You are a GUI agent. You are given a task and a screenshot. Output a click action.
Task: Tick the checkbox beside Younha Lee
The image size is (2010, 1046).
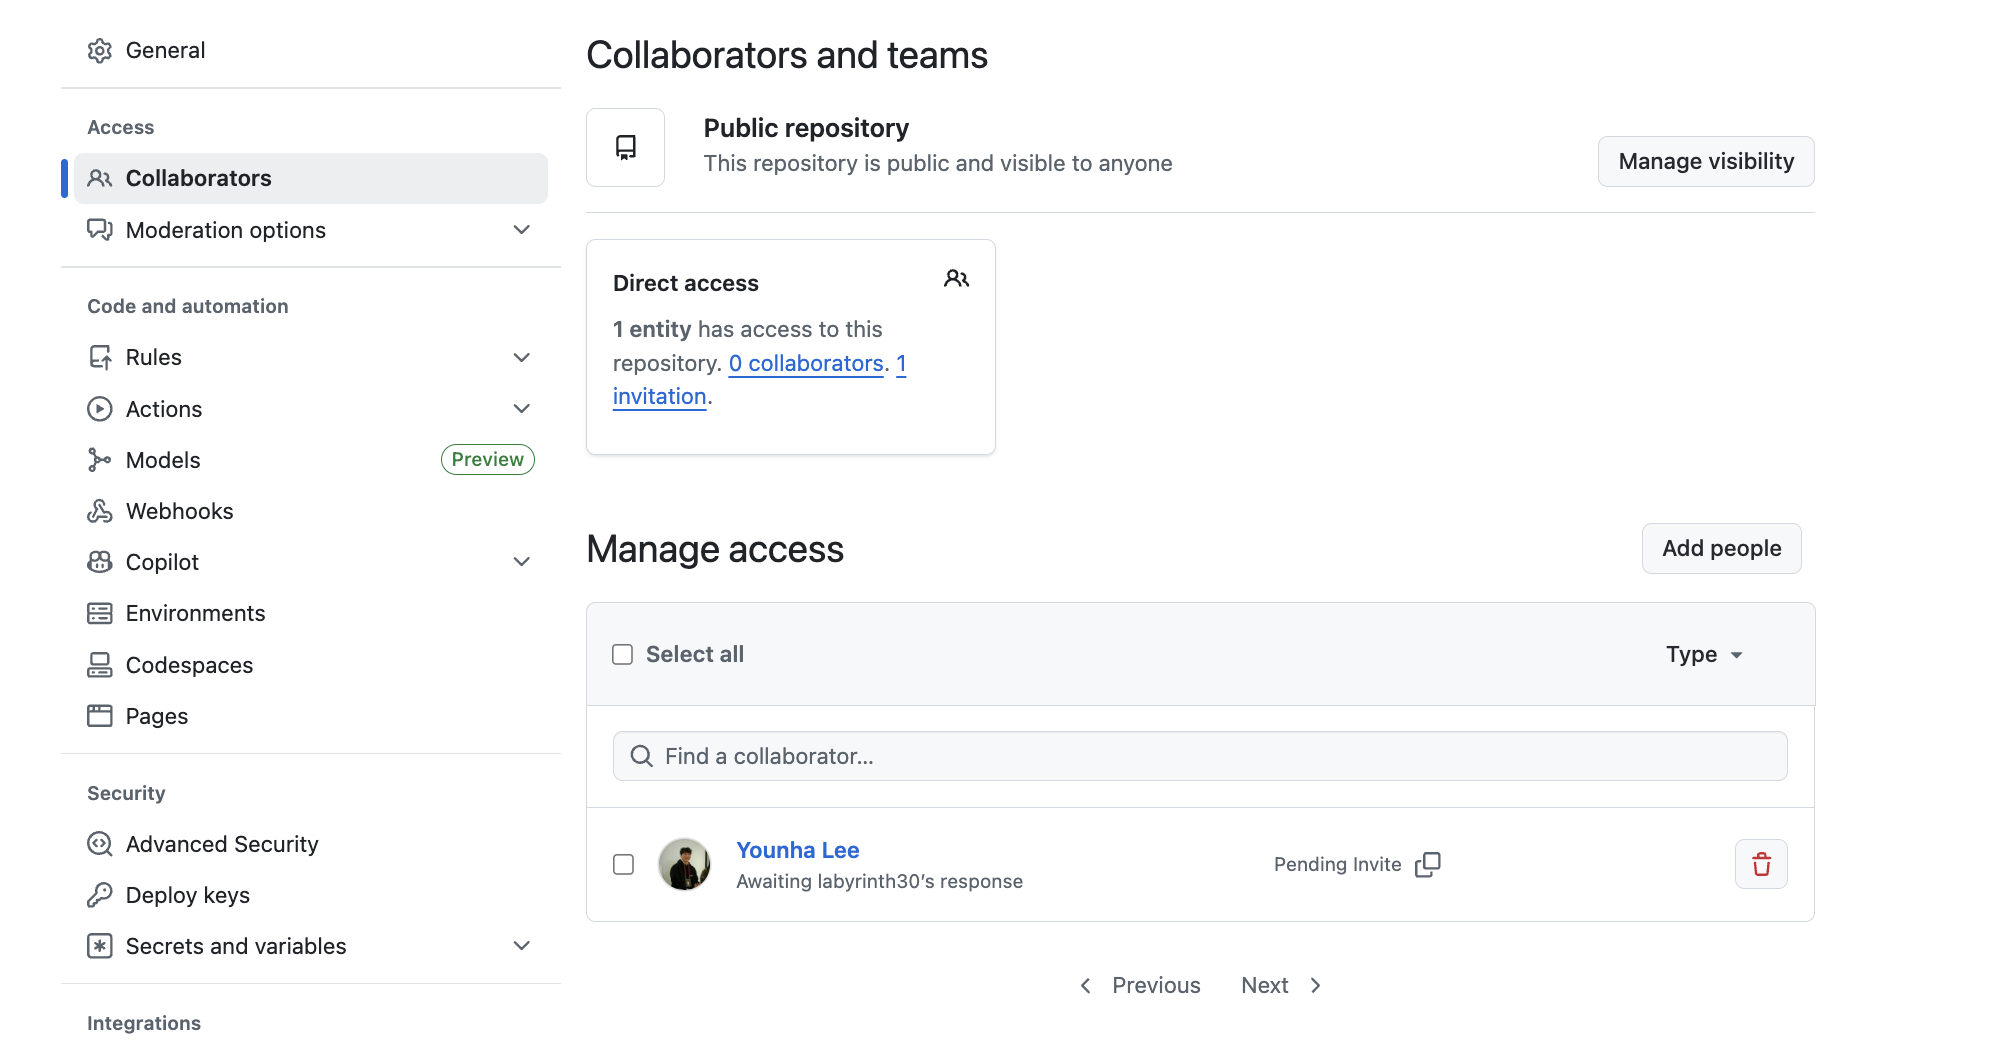pyautogui.click(x=623, y=864)
